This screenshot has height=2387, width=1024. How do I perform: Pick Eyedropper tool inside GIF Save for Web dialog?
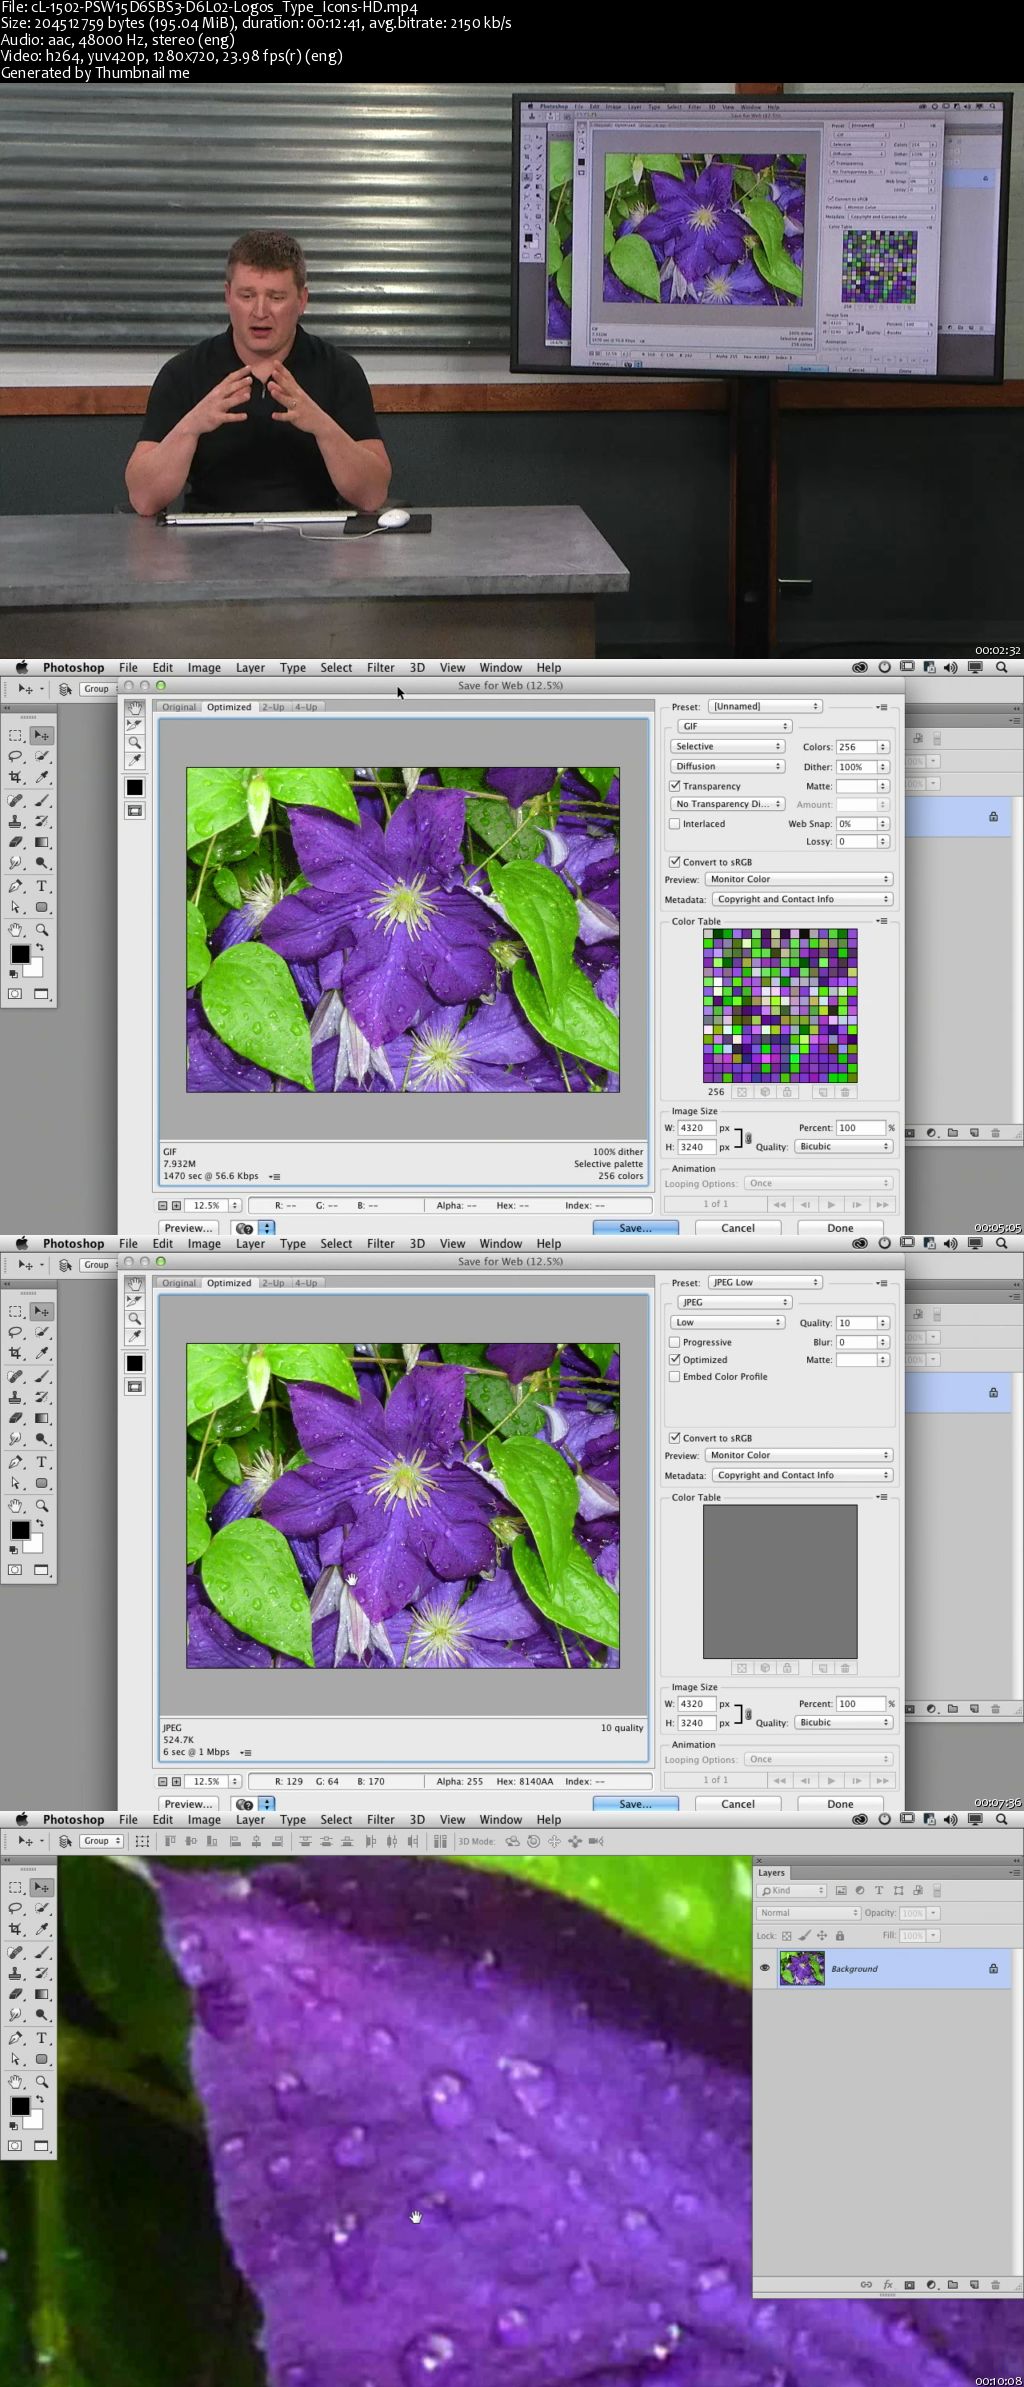coord(134,761)
